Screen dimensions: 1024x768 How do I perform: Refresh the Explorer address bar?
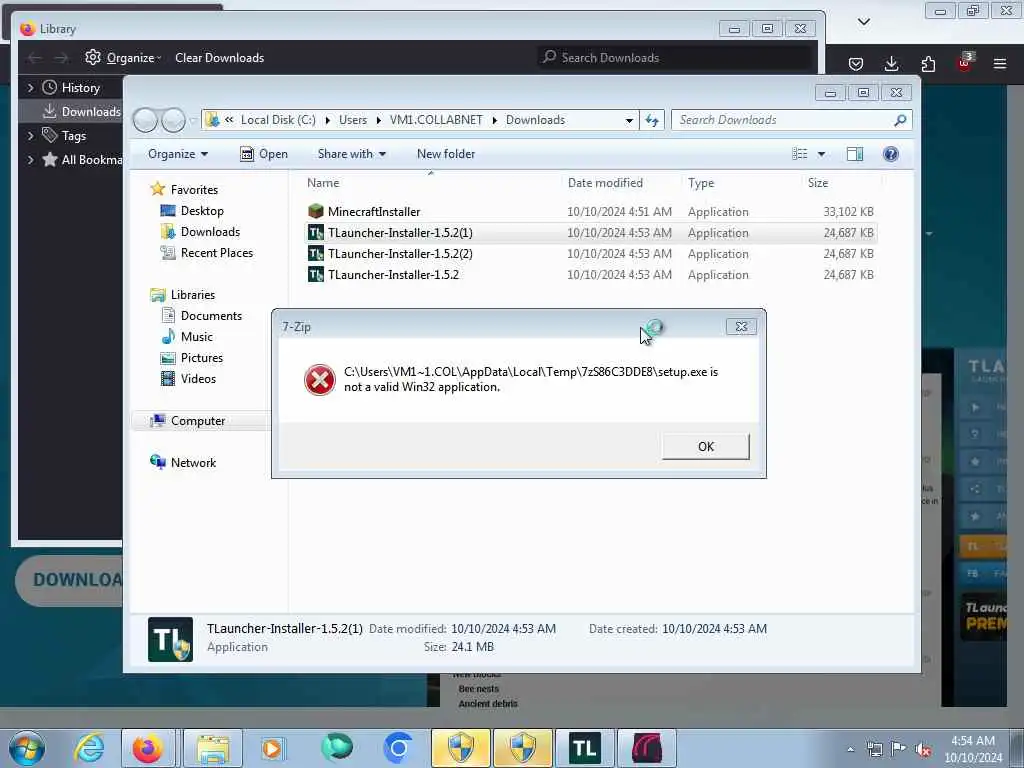pos(652,120)
